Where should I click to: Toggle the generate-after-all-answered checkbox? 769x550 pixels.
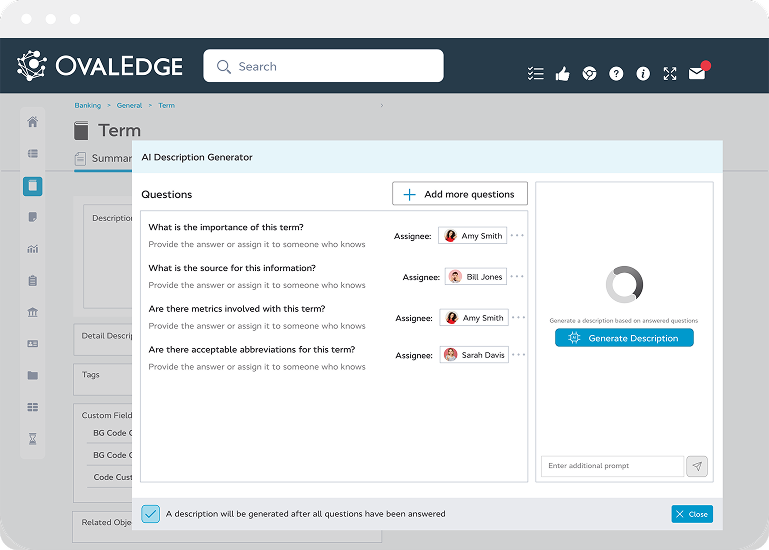point(151,514)
